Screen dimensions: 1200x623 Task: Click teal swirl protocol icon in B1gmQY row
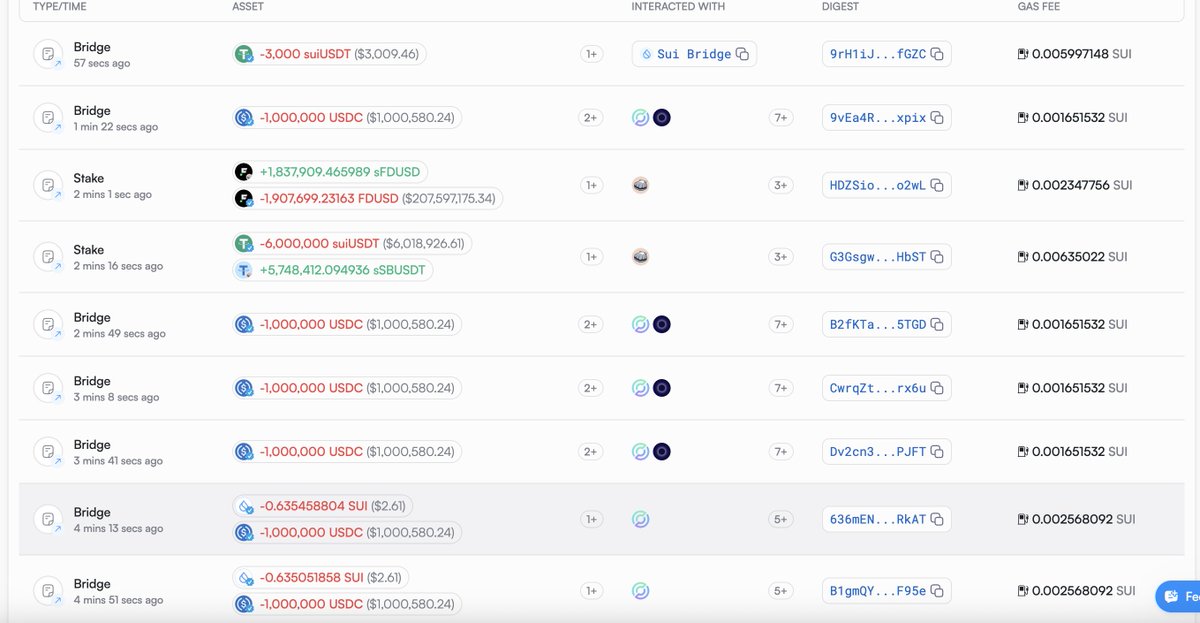pyautogui.click(x=641, y=591)
